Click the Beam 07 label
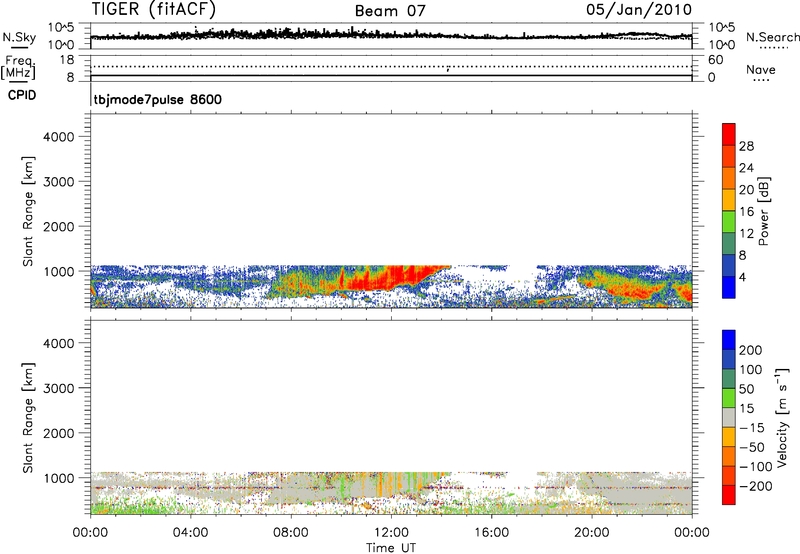Screen dimensions: 800x554 (x=390, y=11)
